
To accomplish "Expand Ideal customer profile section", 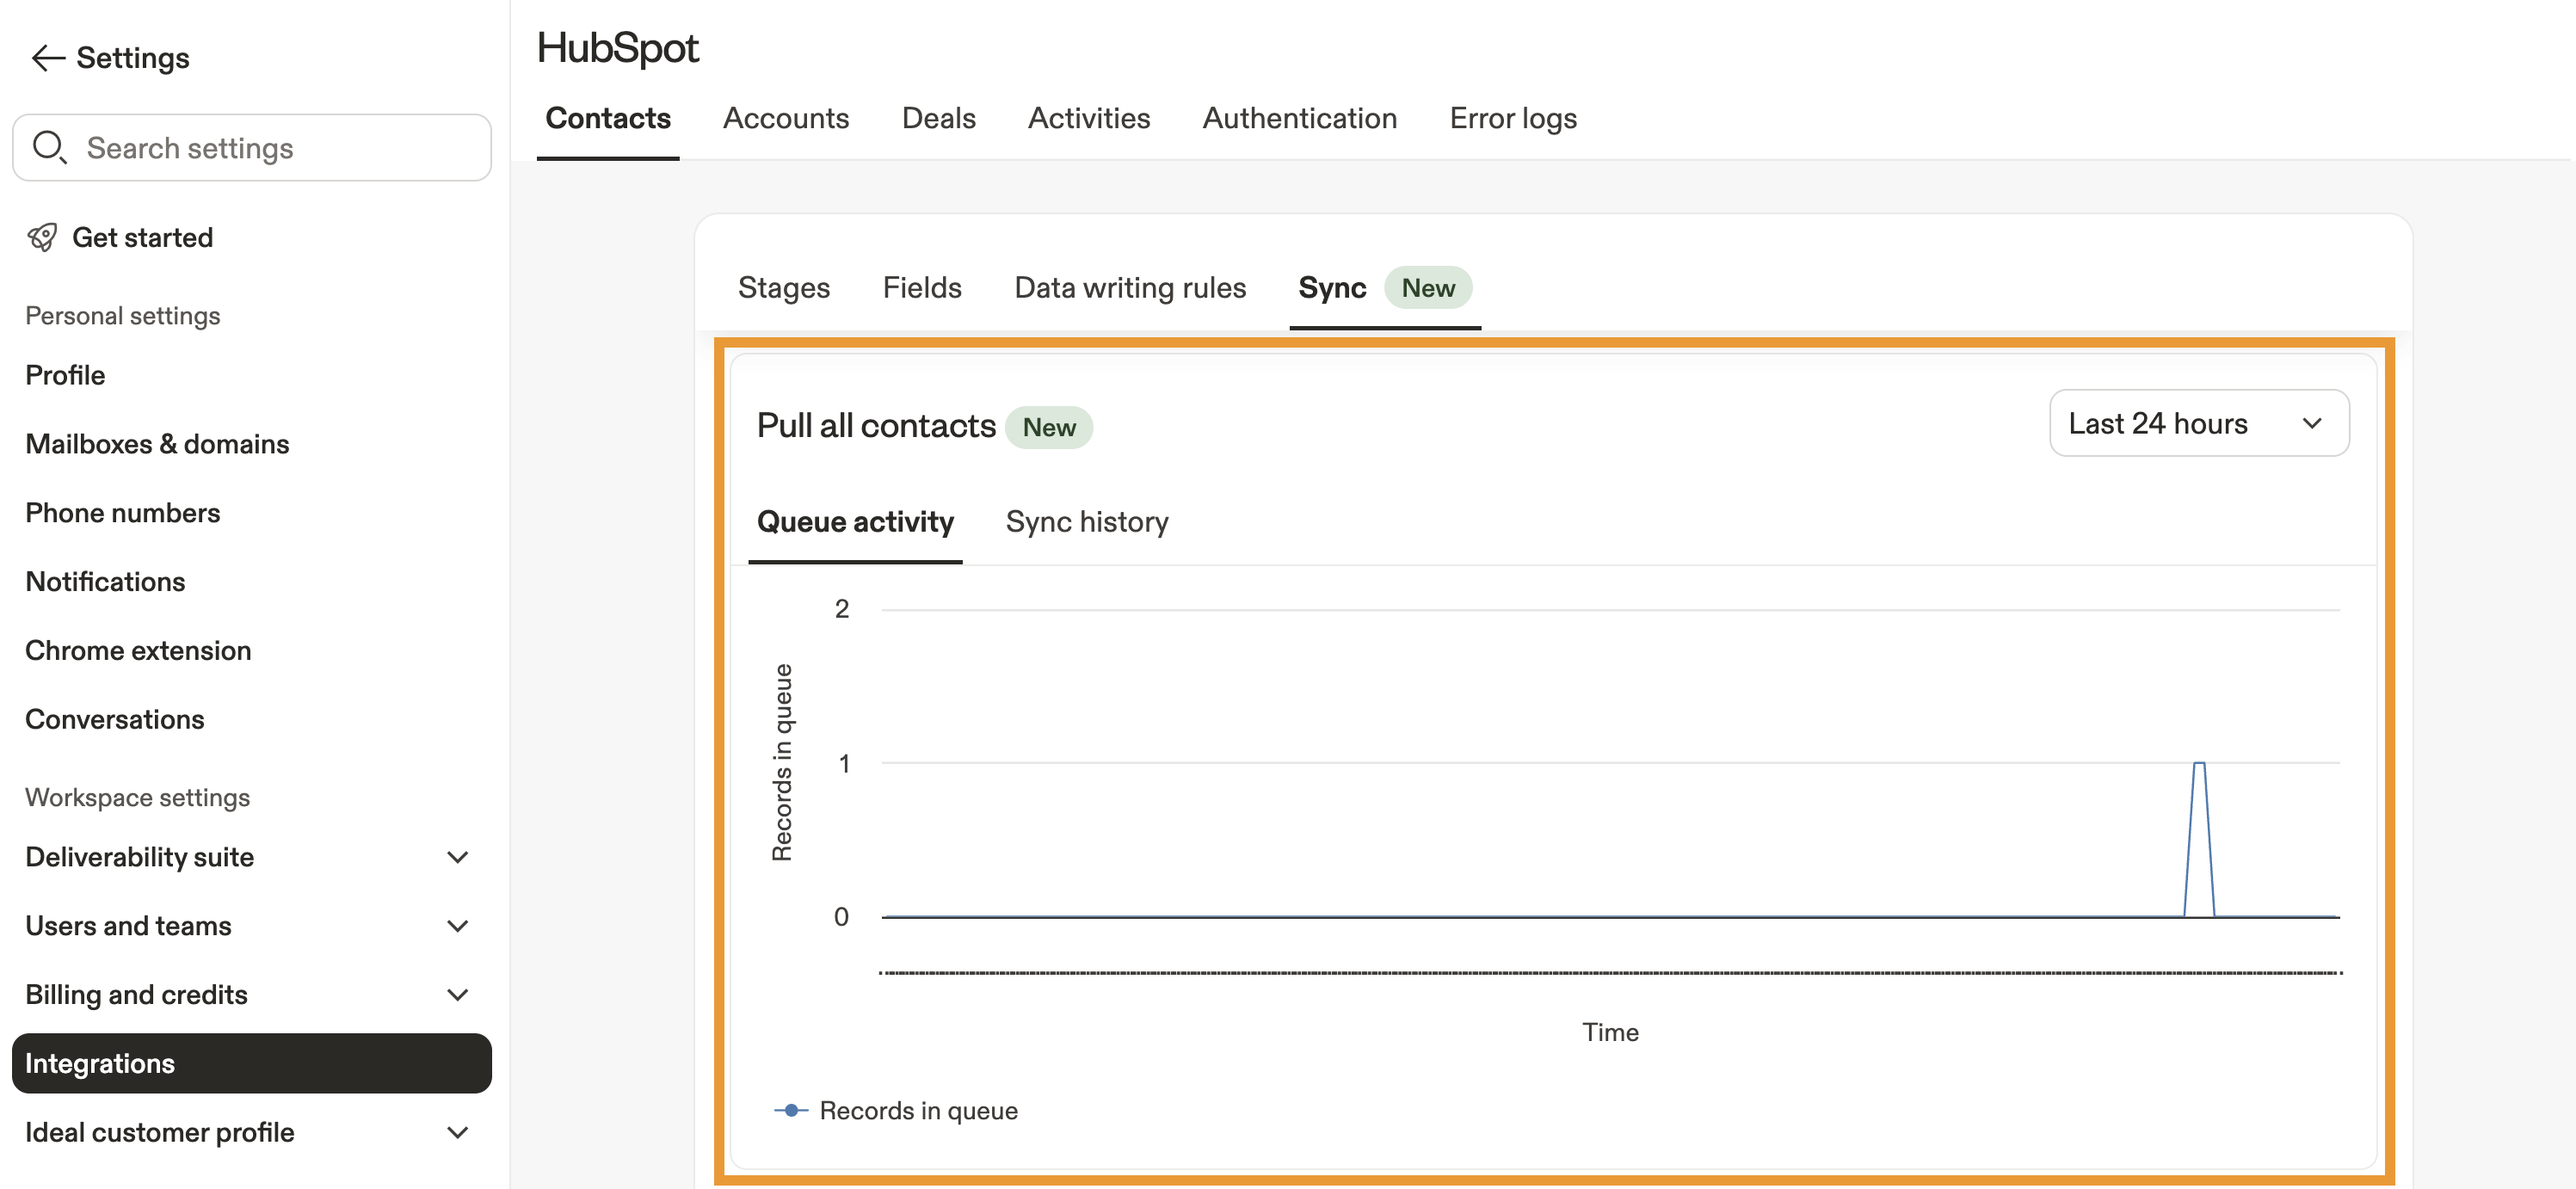I will [x=457, y=1132].
